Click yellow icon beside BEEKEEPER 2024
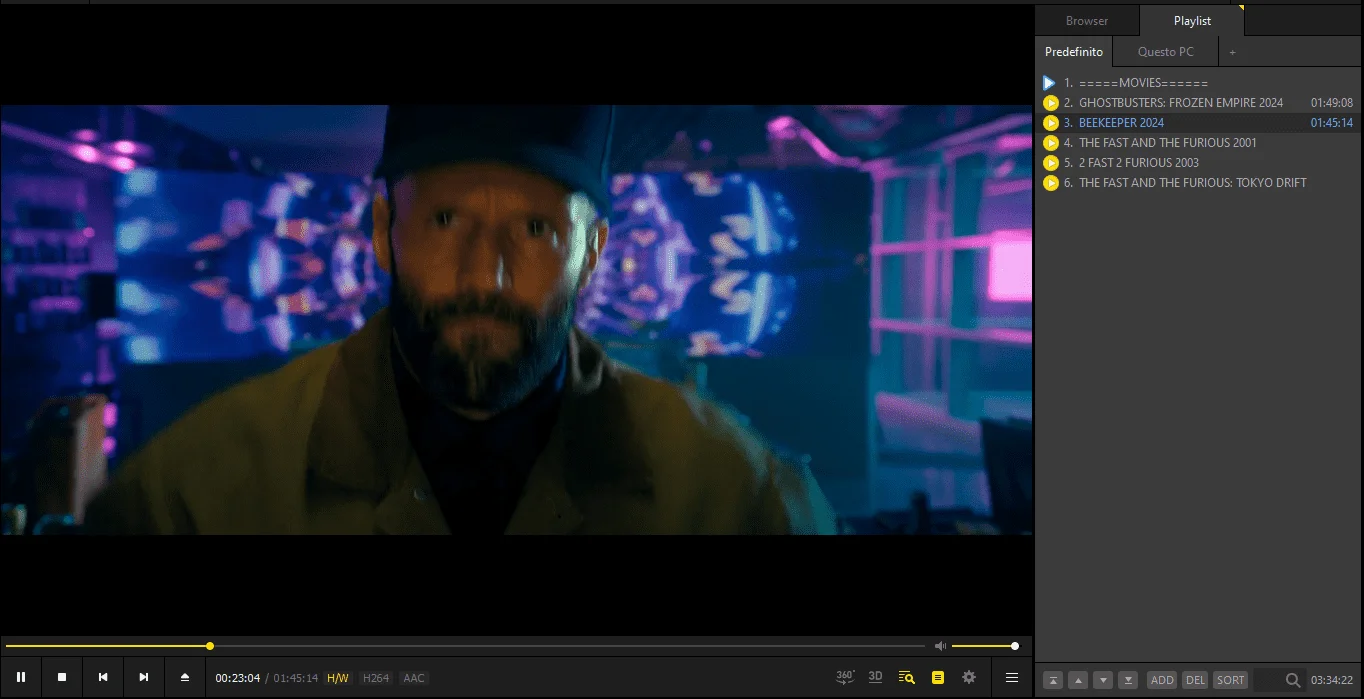 point(1051,123)
